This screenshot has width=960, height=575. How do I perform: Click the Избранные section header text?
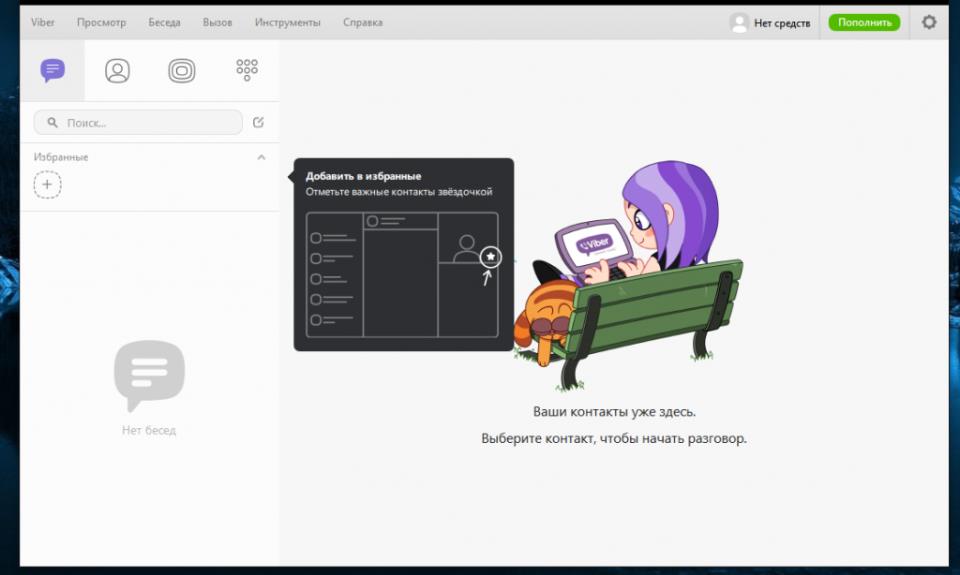coord(61,157)
